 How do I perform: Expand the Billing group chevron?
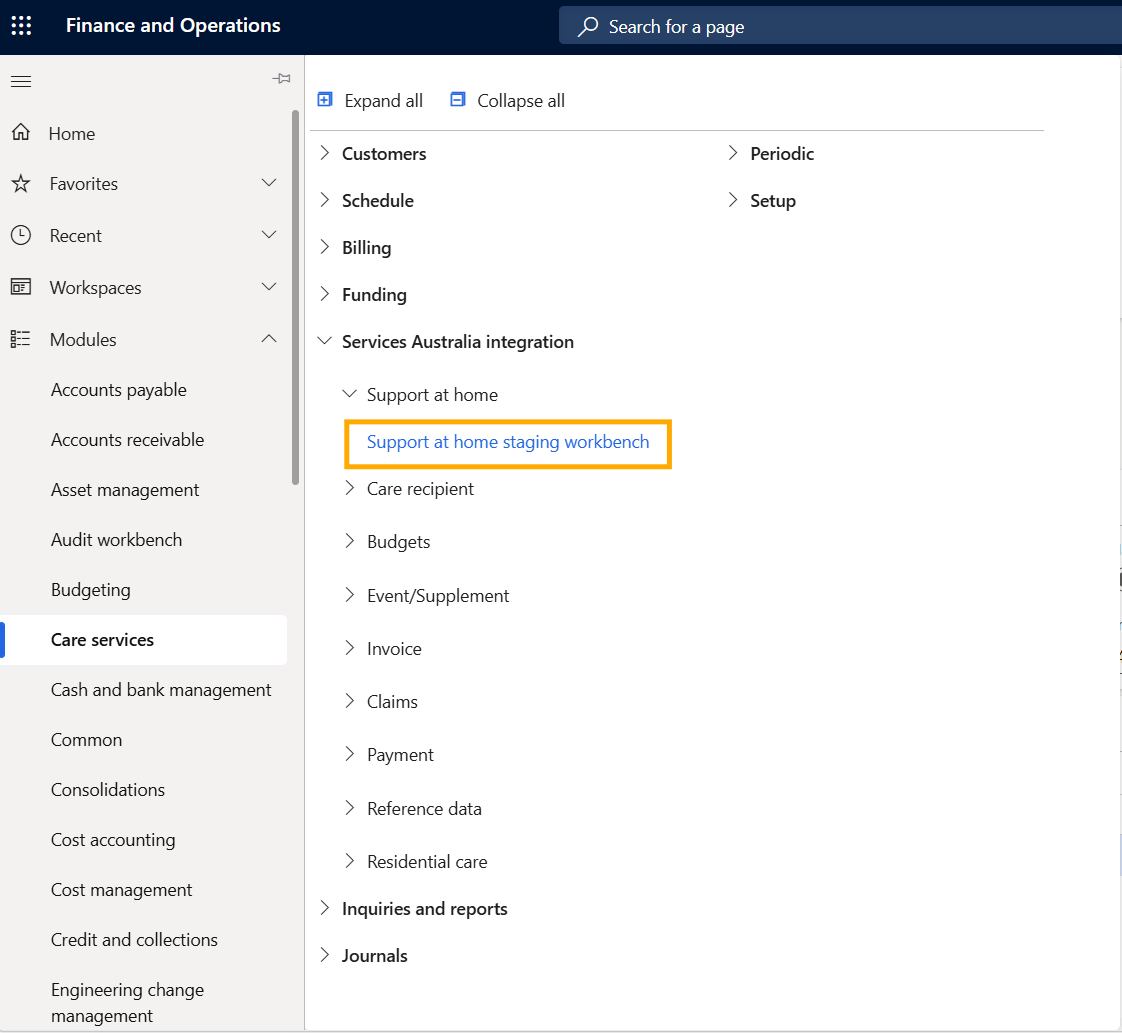(325, 247)
